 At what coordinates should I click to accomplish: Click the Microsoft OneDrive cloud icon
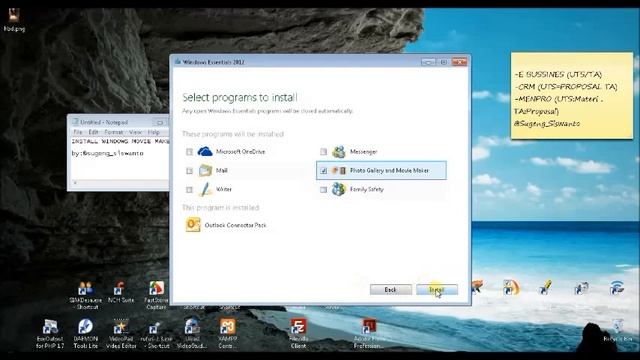click(x=205, y=151)
